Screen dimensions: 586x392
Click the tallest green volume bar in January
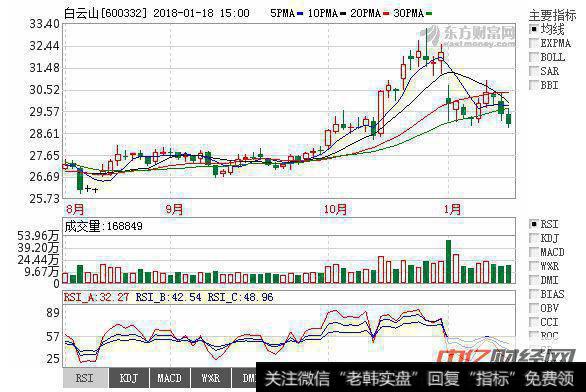click(448, 262)
